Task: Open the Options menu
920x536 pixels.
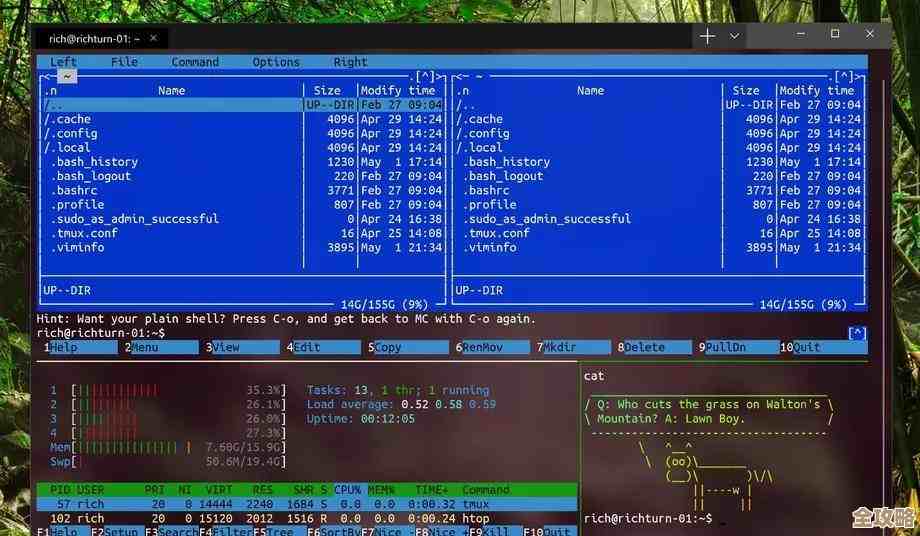Action: [x=276, y=62]
